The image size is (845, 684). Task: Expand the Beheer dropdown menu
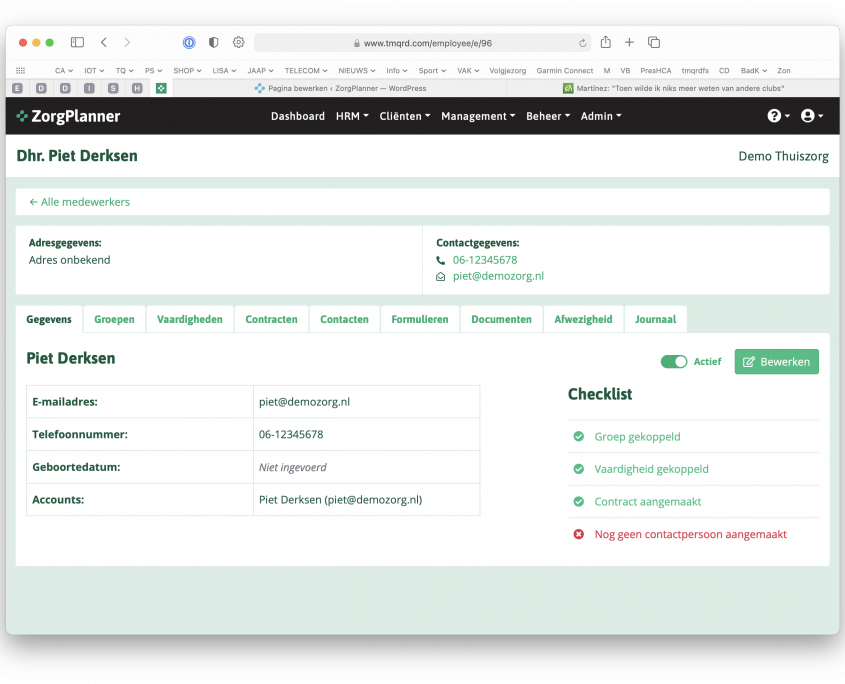tap(547, 116)
